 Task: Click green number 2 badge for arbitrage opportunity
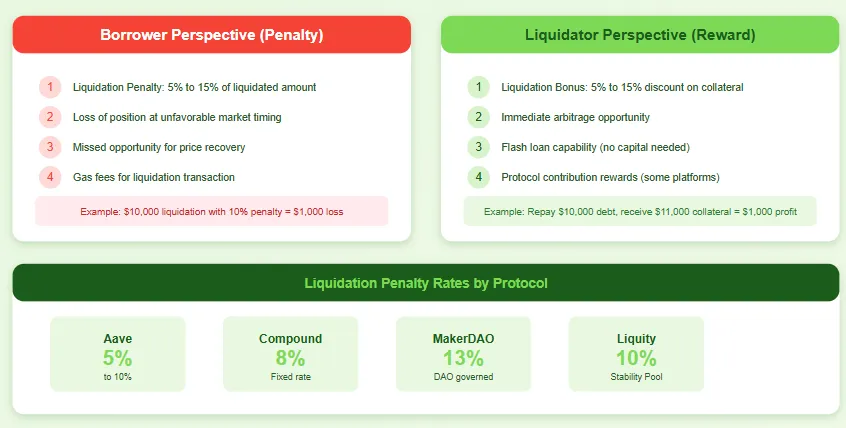tap(479, 117)
